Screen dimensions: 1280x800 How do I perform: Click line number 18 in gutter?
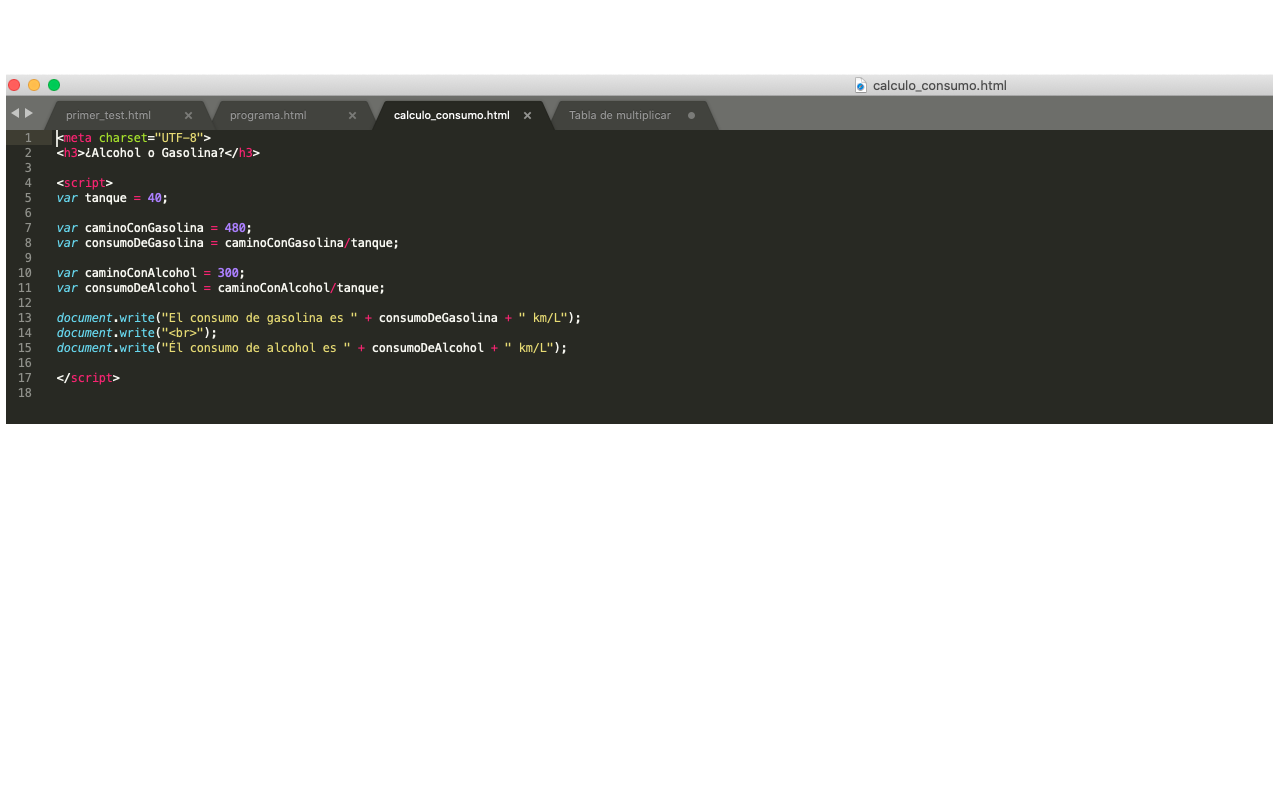coord(25,393)
